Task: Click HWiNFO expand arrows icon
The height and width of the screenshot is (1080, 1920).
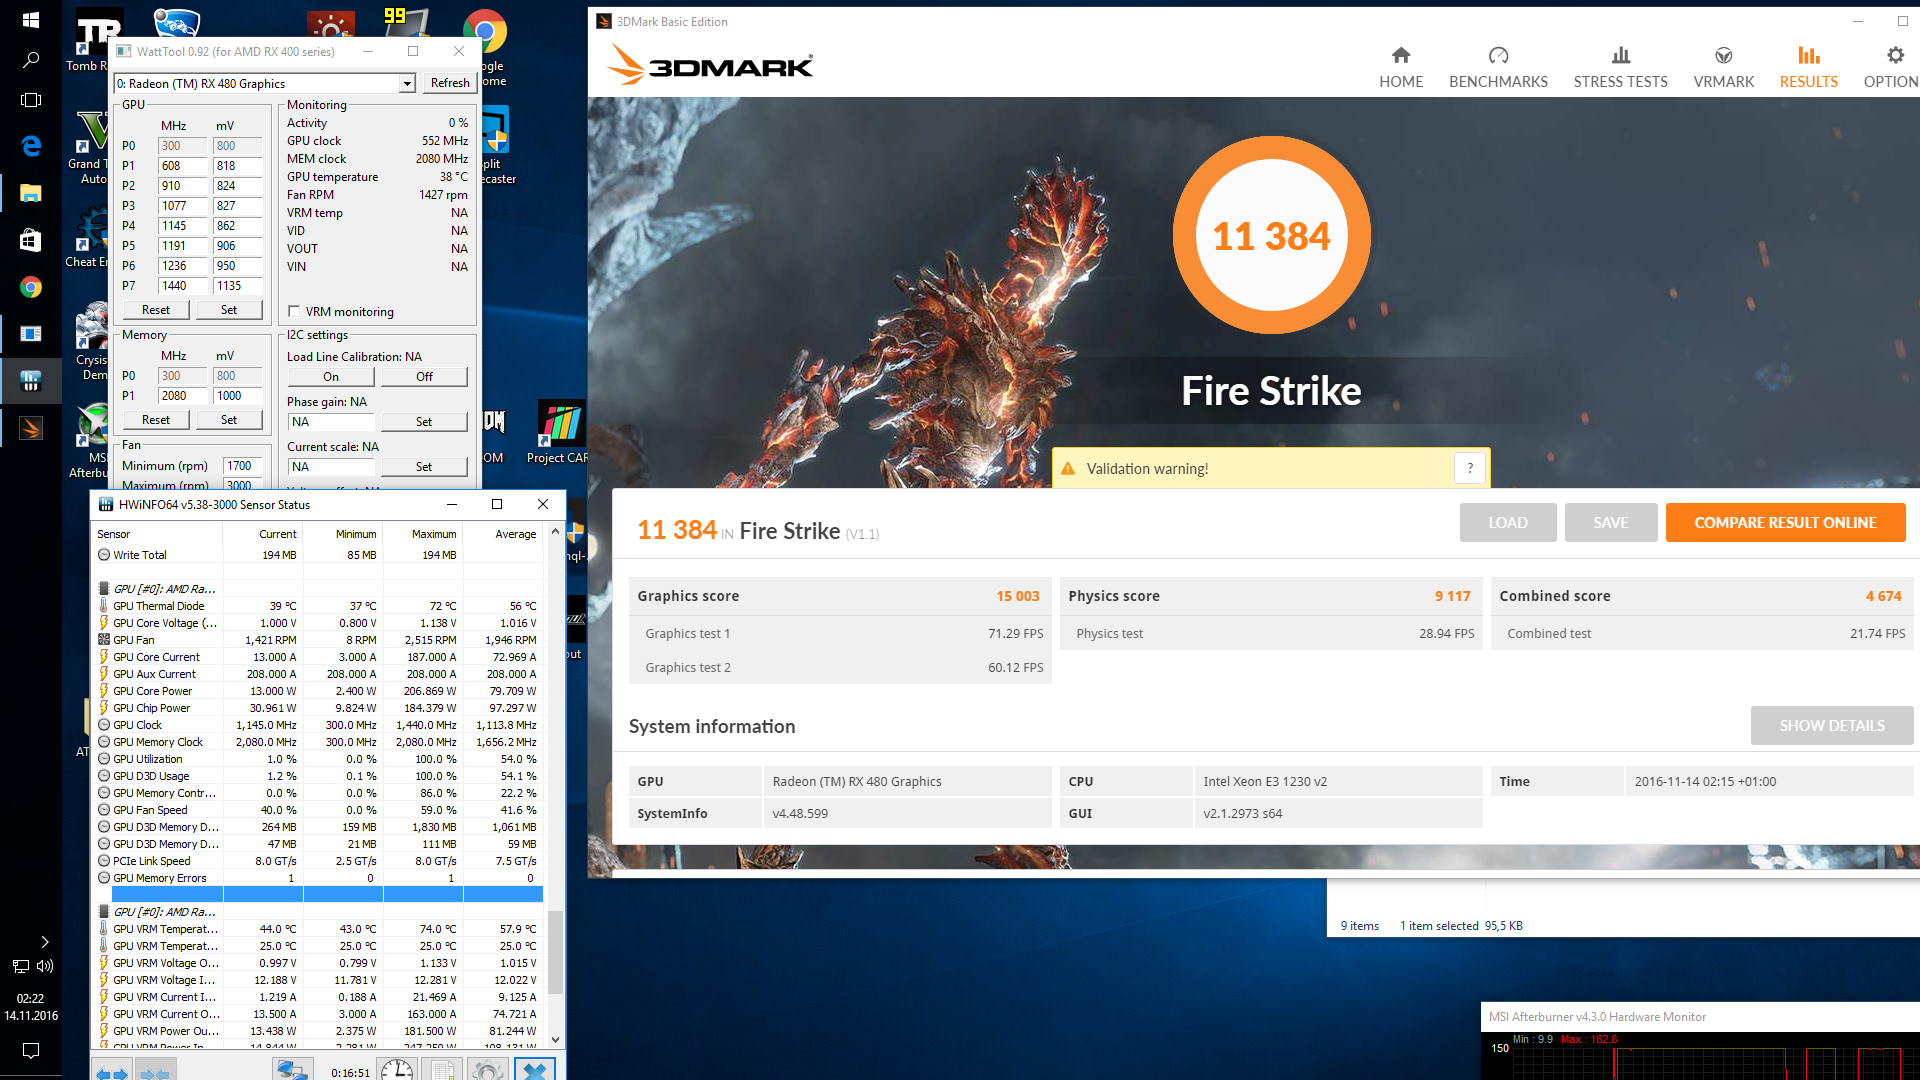Action: [x=112, y=1072]
